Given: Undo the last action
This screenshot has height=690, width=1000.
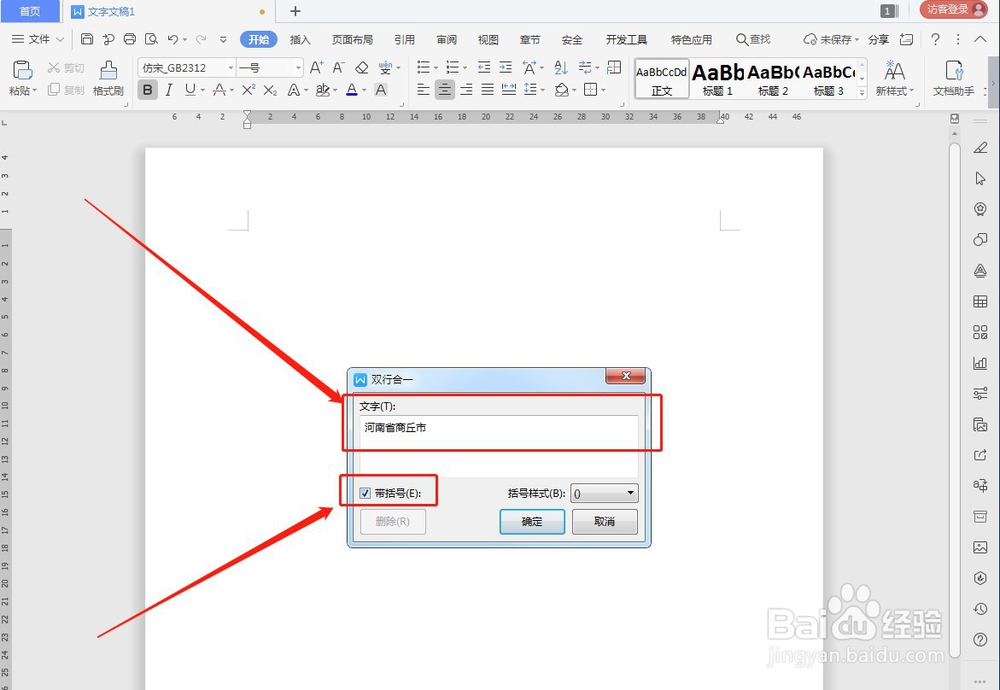Looking at the screenshot, I should tap(173, 40).
